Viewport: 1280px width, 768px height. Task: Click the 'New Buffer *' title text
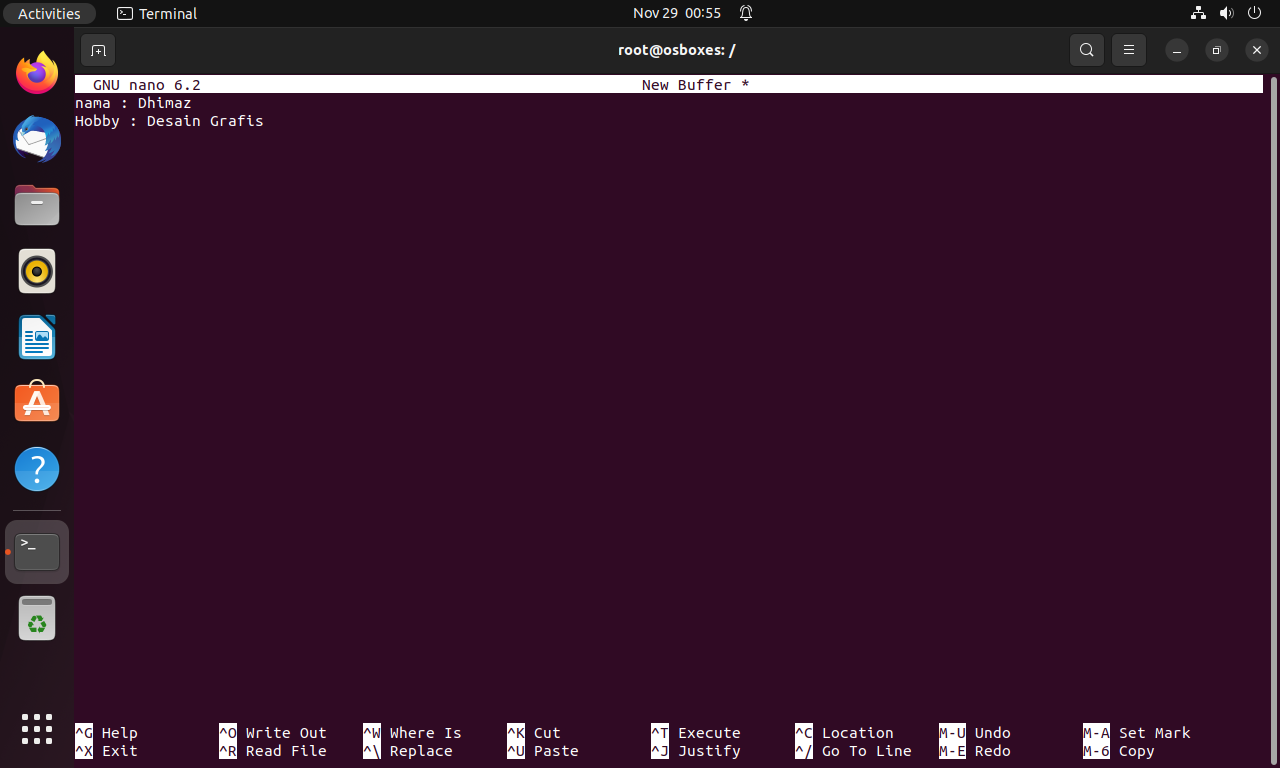click(695, 85)
